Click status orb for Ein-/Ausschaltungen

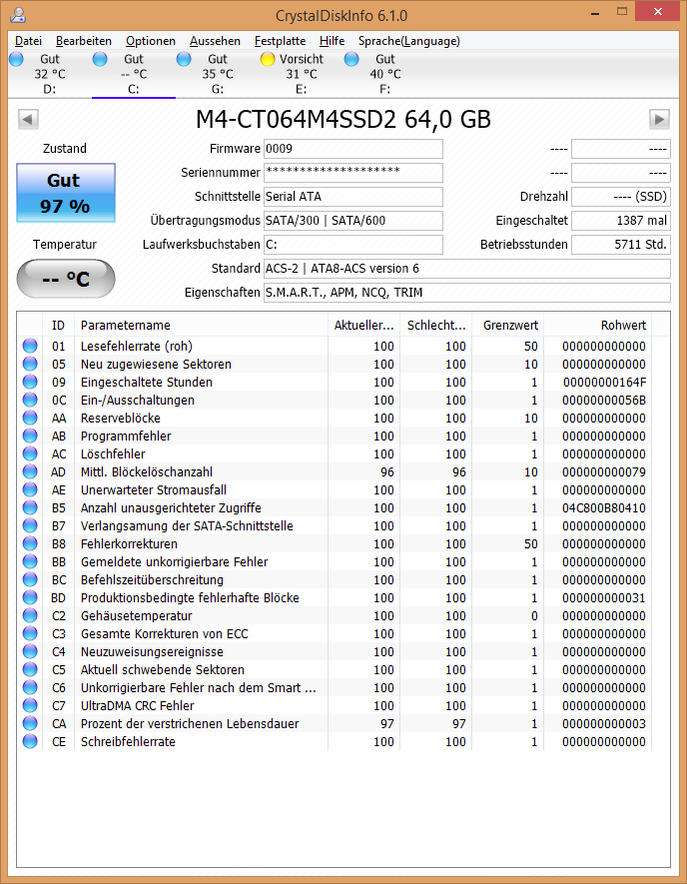[x=30, y=400]
